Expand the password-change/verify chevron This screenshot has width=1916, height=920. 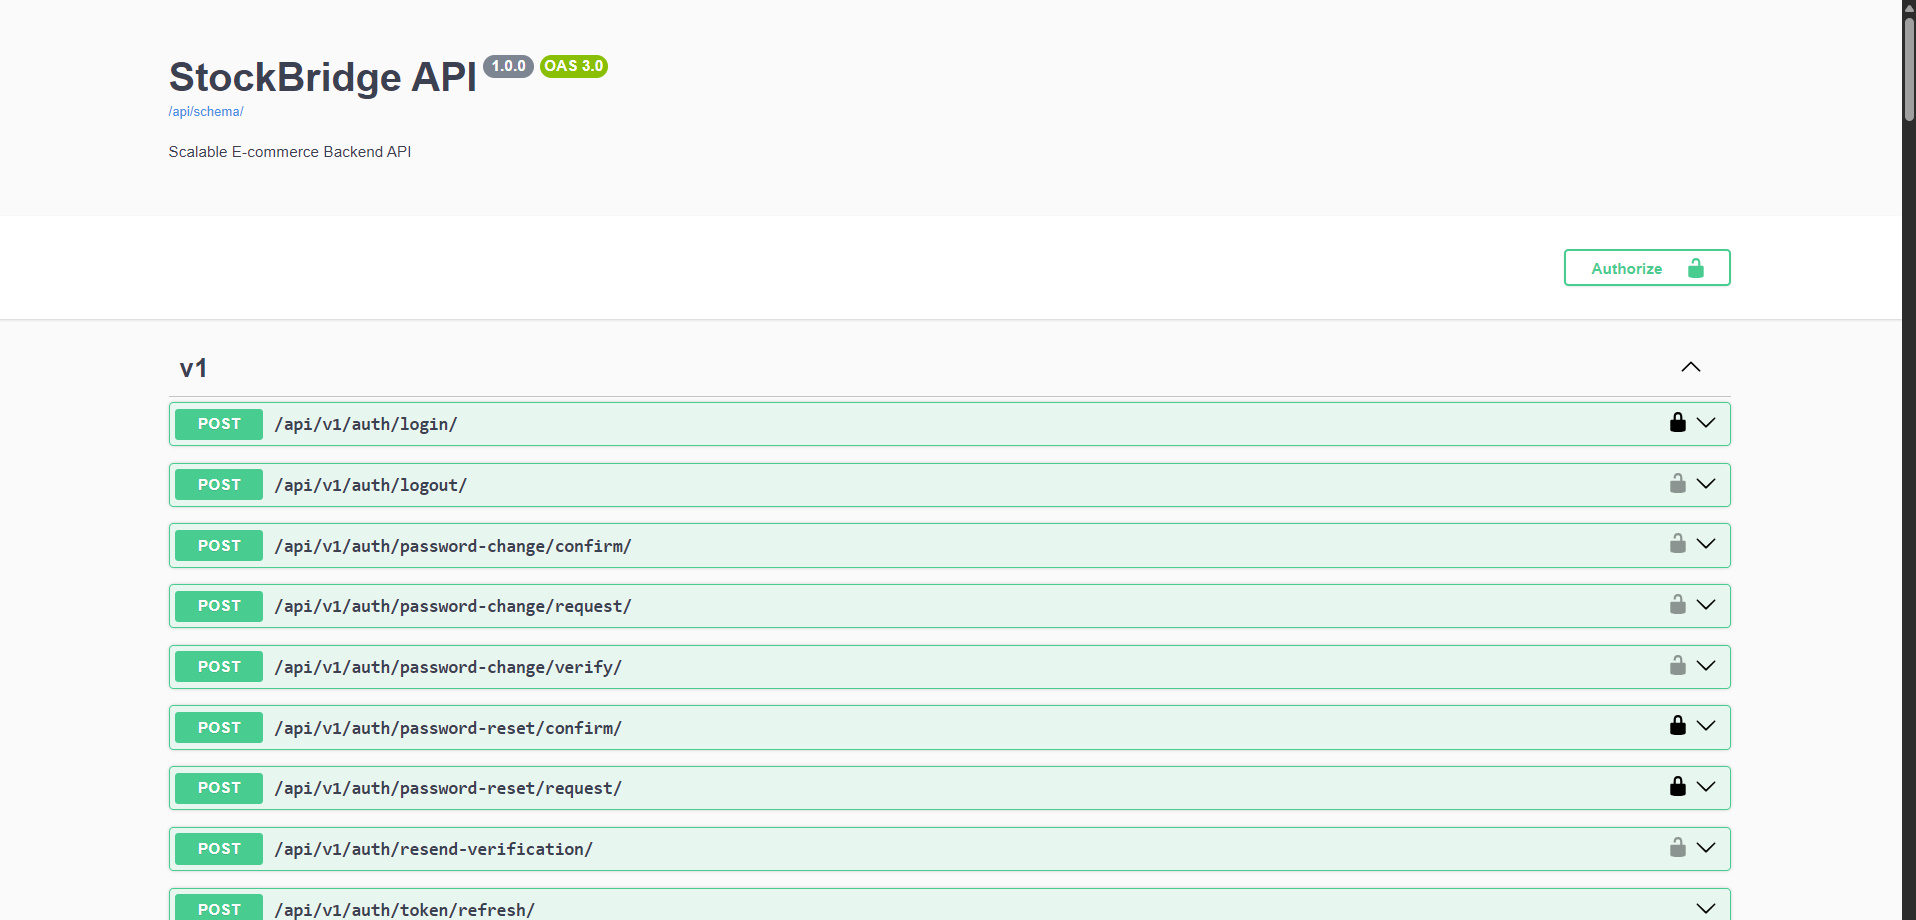(x=1706, y=665)
